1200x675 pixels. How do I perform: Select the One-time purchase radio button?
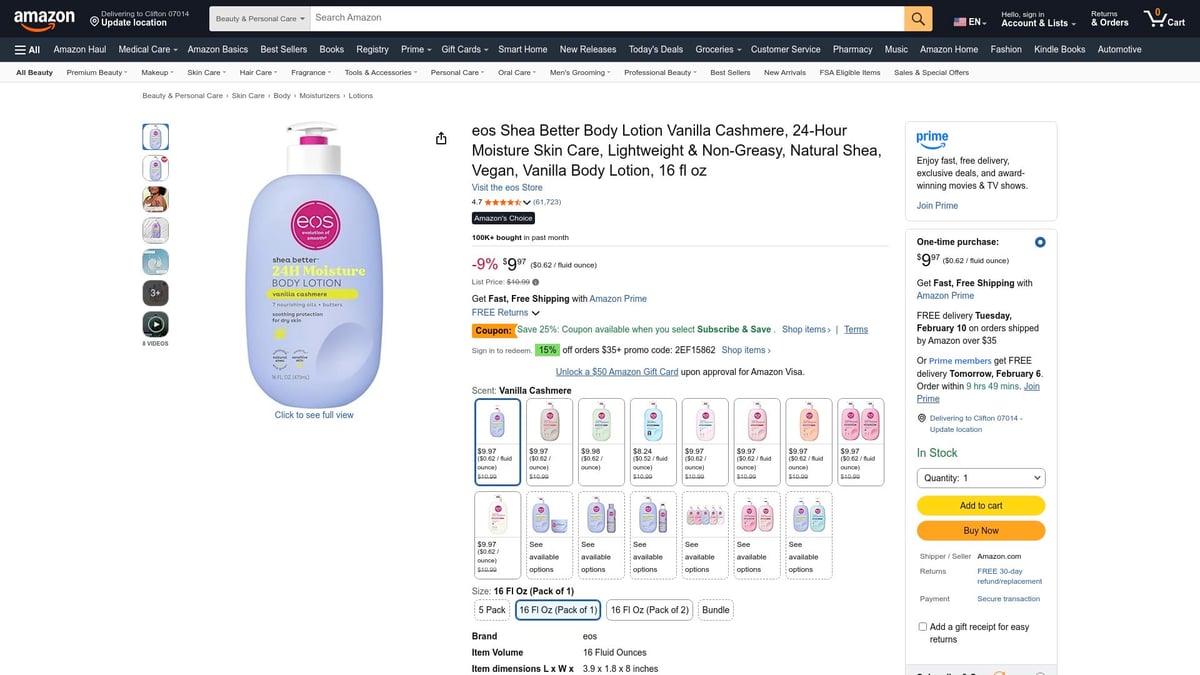tap(1039, 241)
